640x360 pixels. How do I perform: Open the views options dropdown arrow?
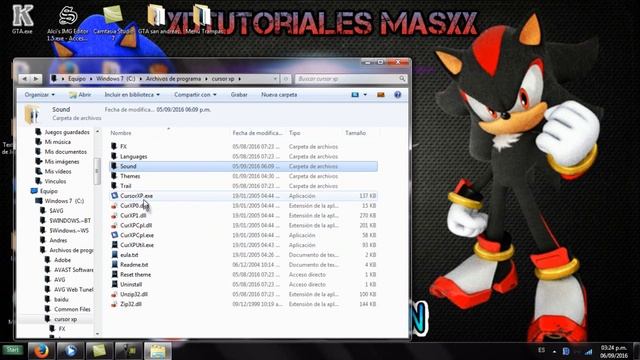tap(365, 95)
